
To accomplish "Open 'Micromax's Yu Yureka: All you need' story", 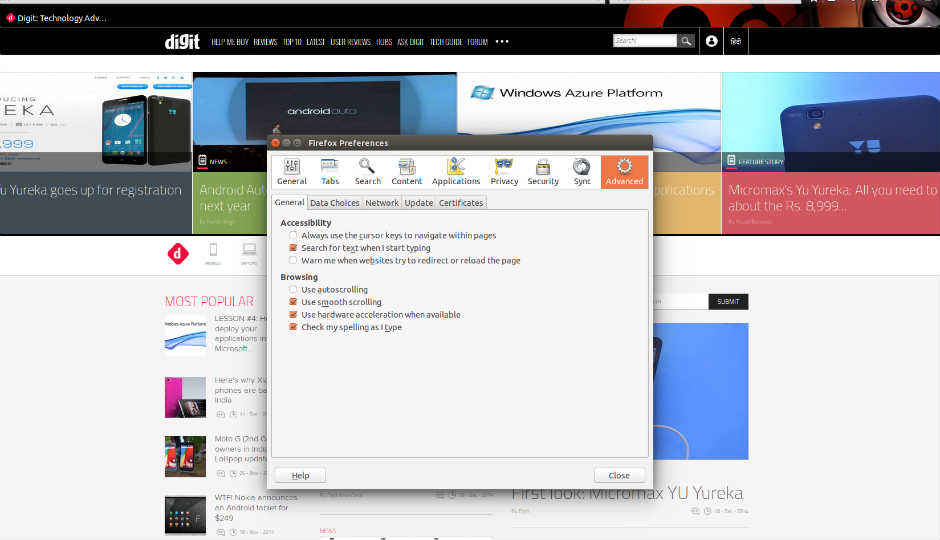I will pos(832,198).
